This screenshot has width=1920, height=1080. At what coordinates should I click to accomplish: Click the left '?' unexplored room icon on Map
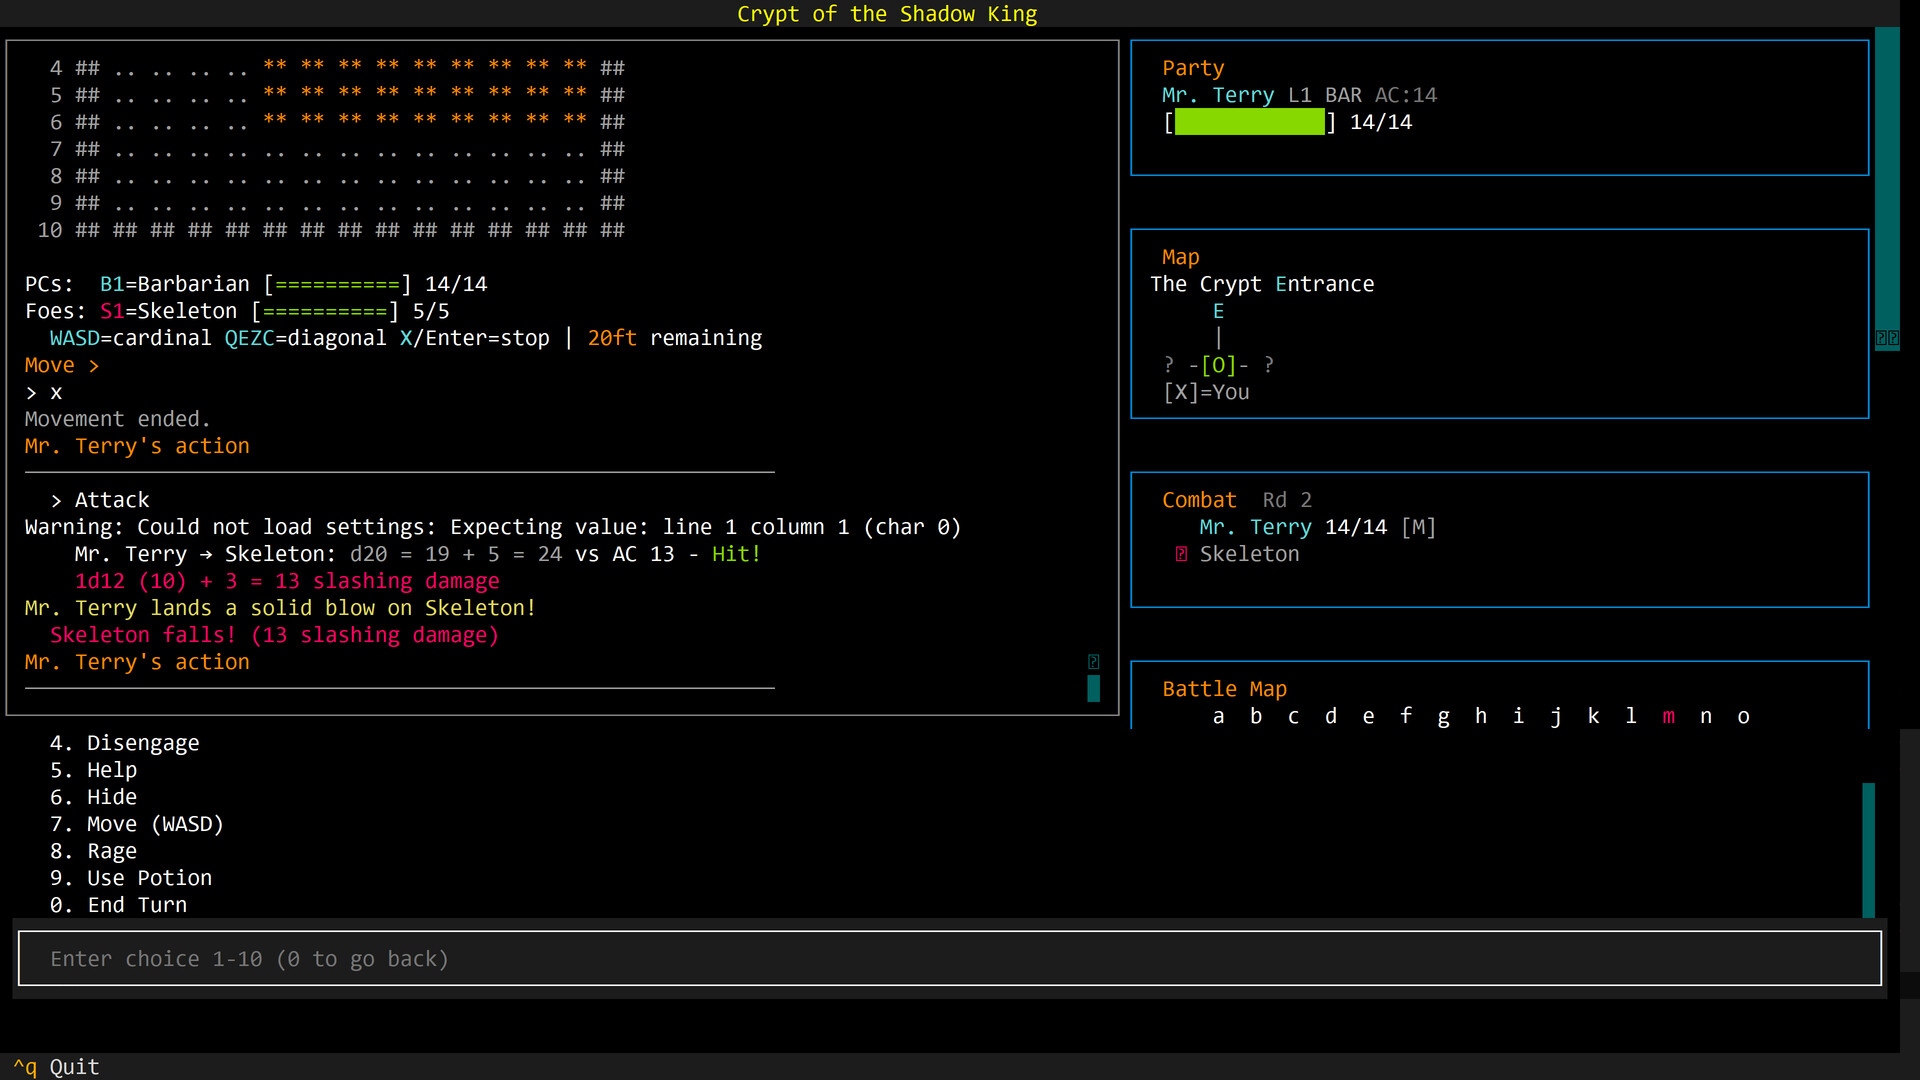click(x=1168, y=364)
